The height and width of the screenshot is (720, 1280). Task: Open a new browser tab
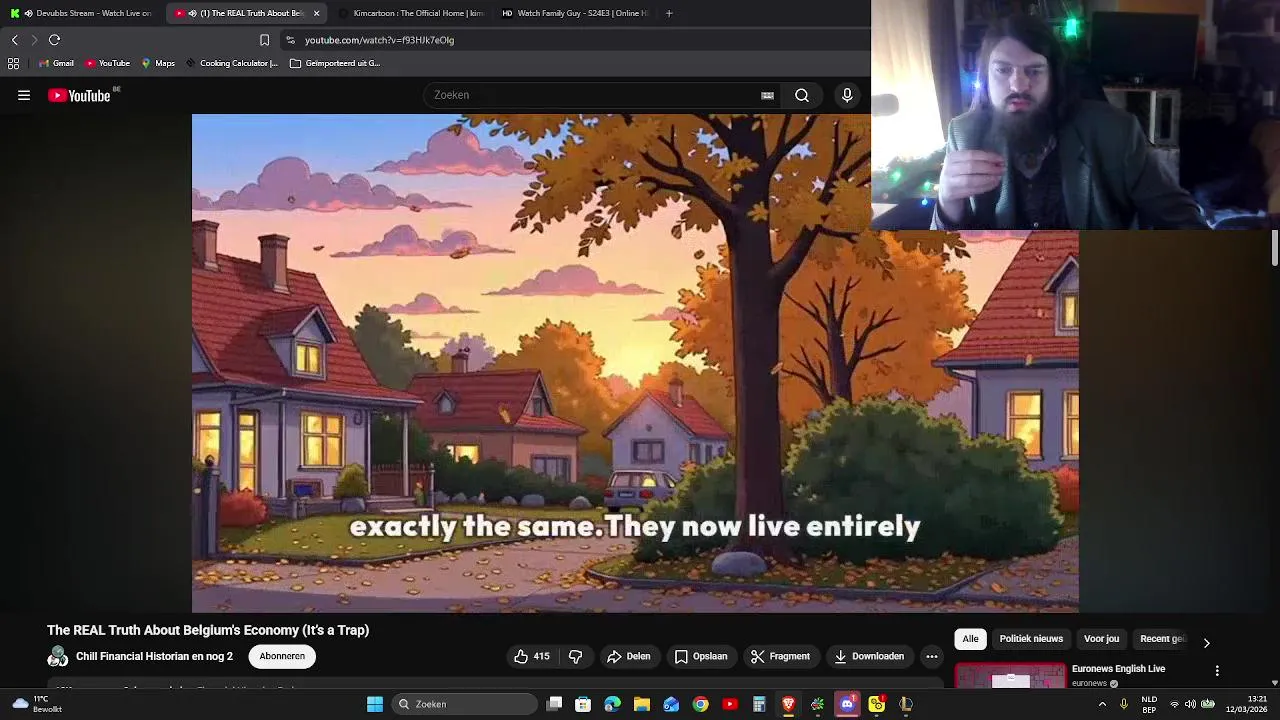[669, 13]
